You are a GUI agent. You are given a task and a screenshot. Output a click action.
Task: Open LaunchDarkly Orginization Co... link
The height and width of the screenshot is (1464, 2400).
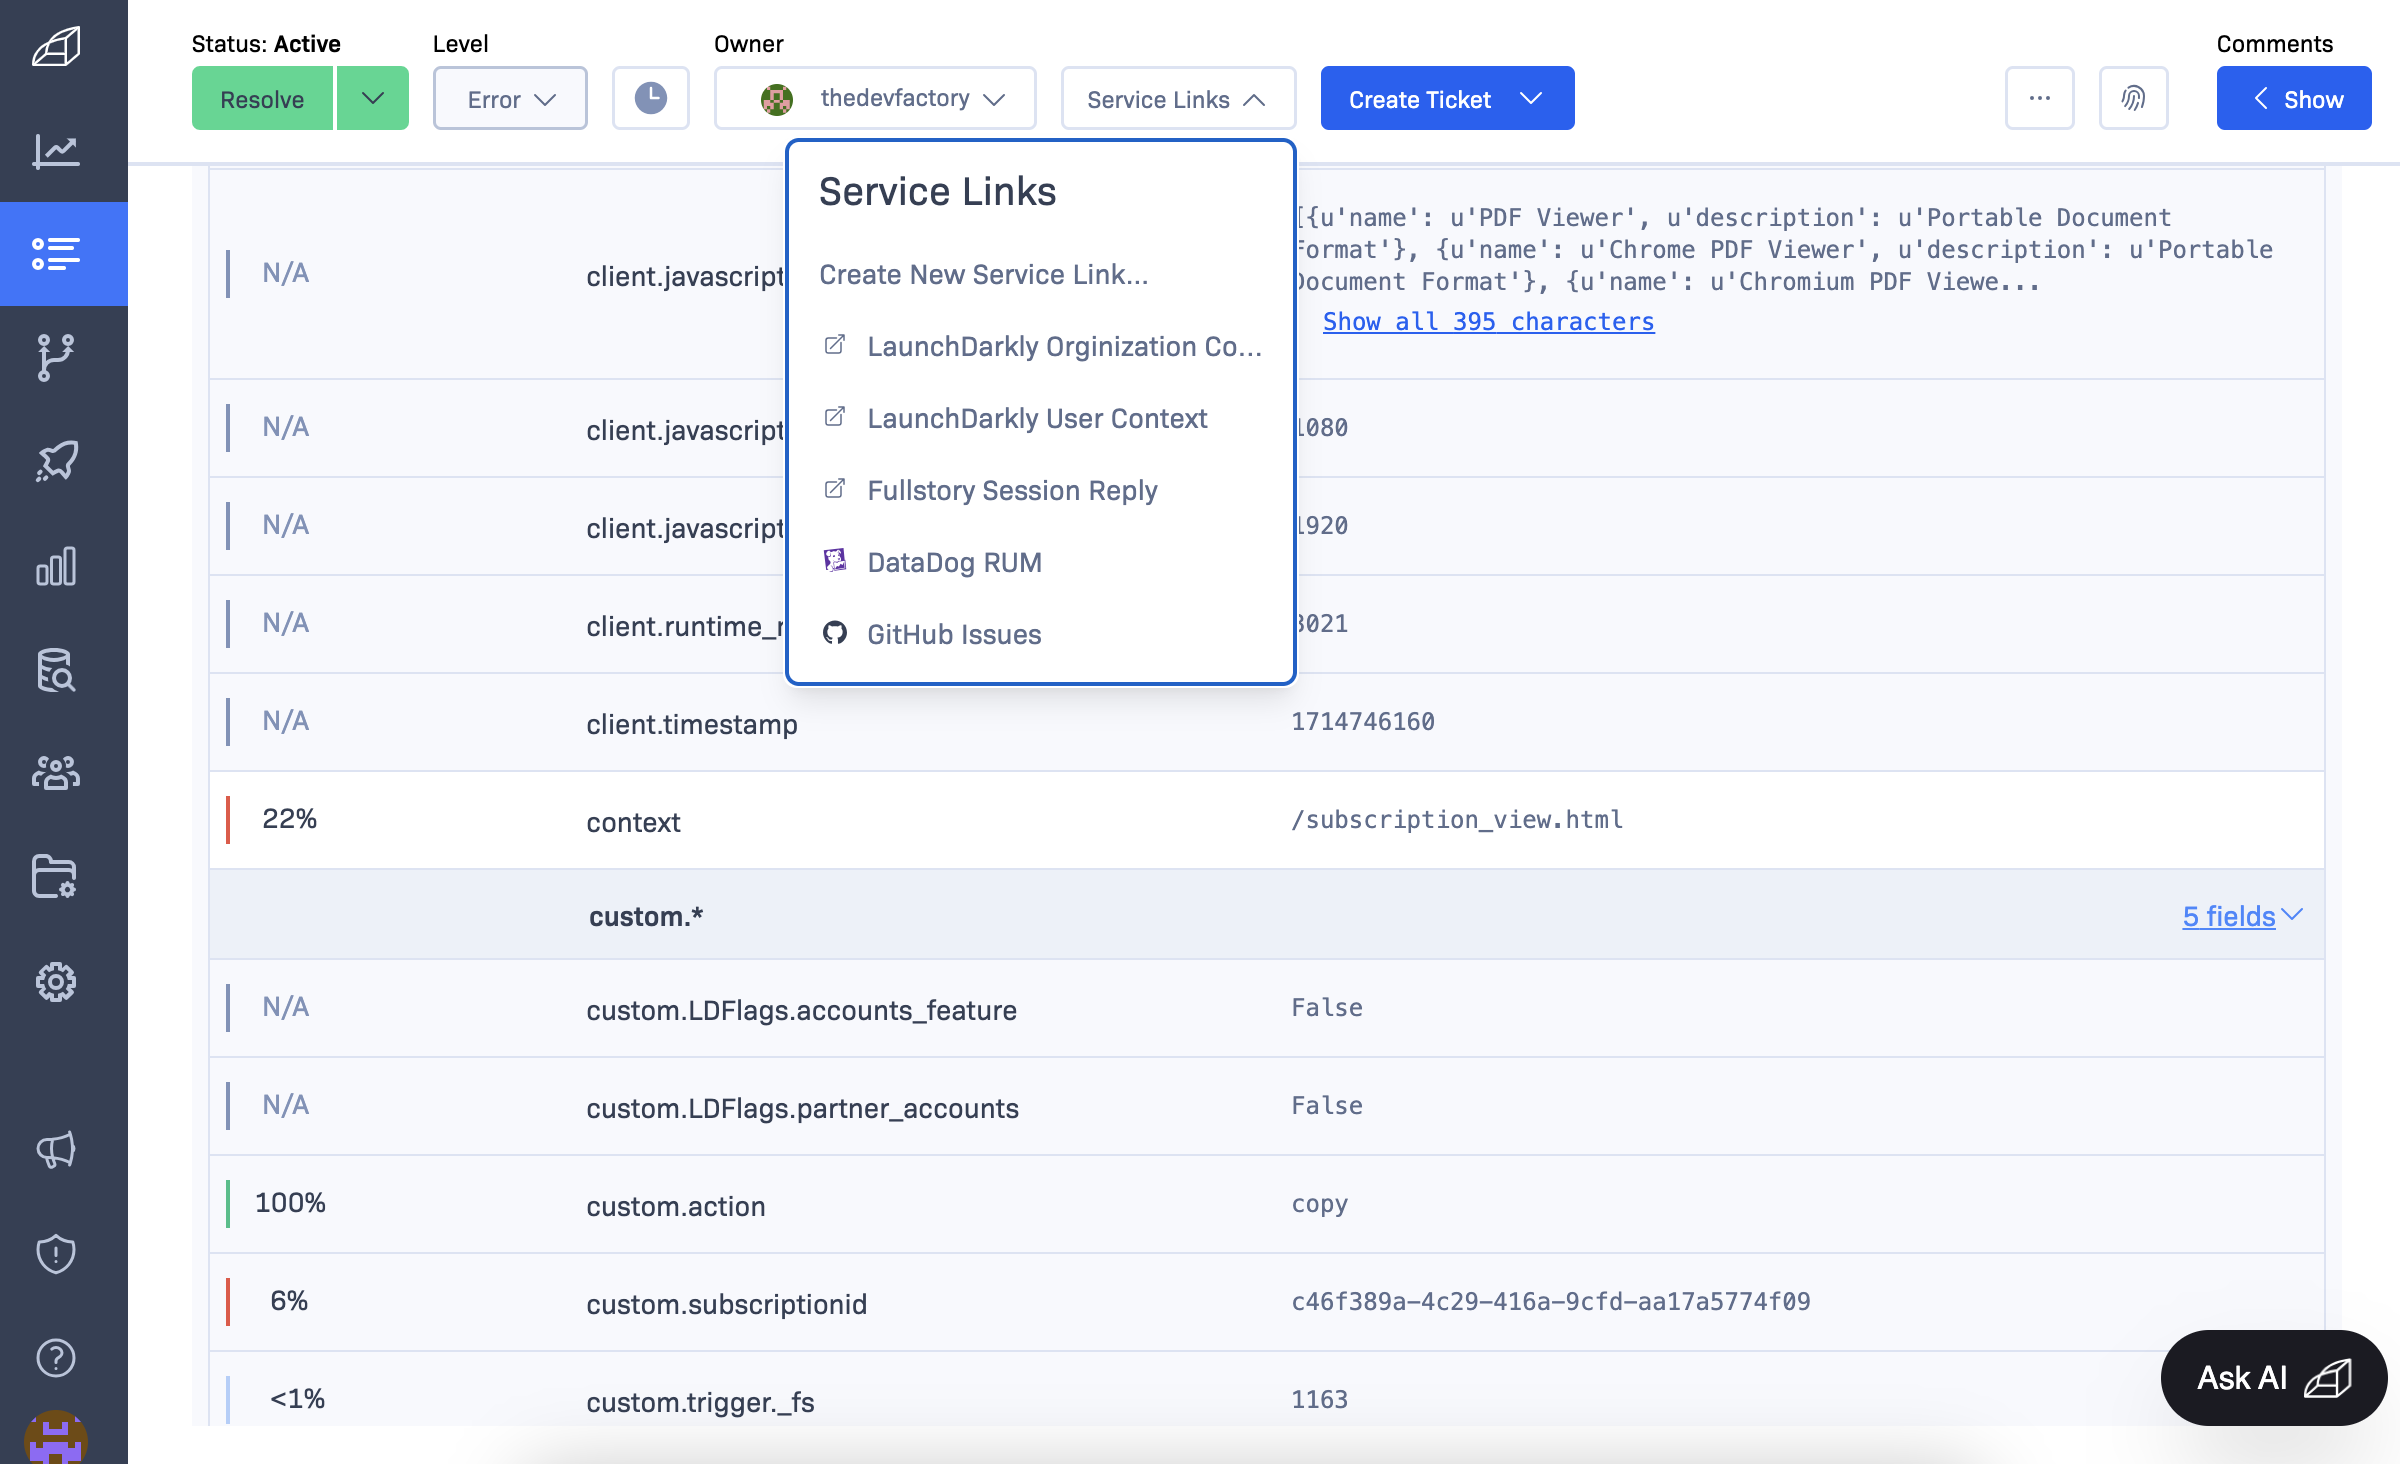pyautogui.click(x=1064, y=346)
